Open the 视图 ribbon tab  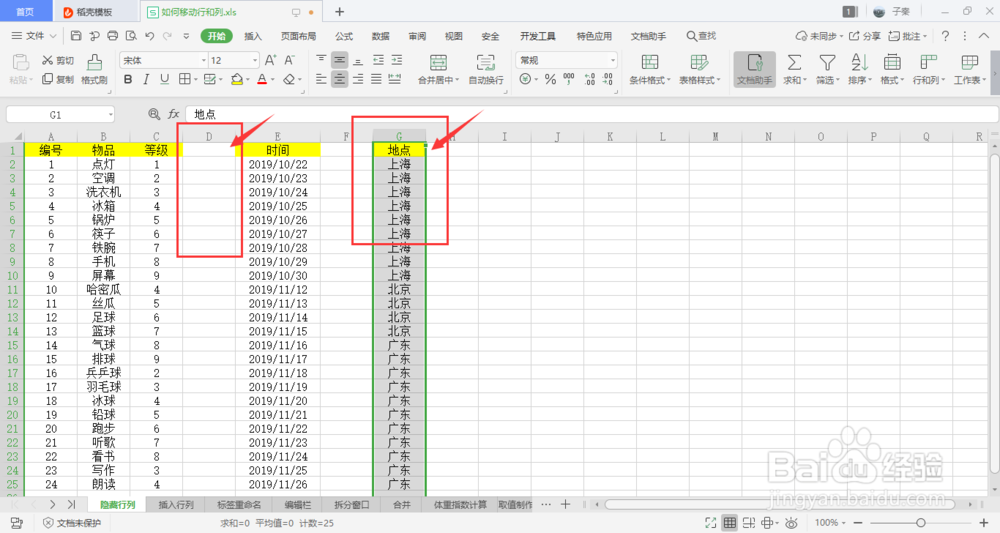(x=453, y=36)
